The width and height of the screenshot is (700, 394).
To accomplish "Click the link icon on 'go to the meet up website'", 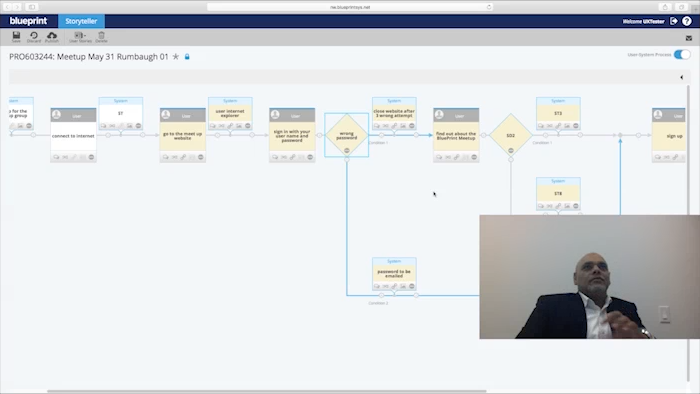I will [183, 157].
